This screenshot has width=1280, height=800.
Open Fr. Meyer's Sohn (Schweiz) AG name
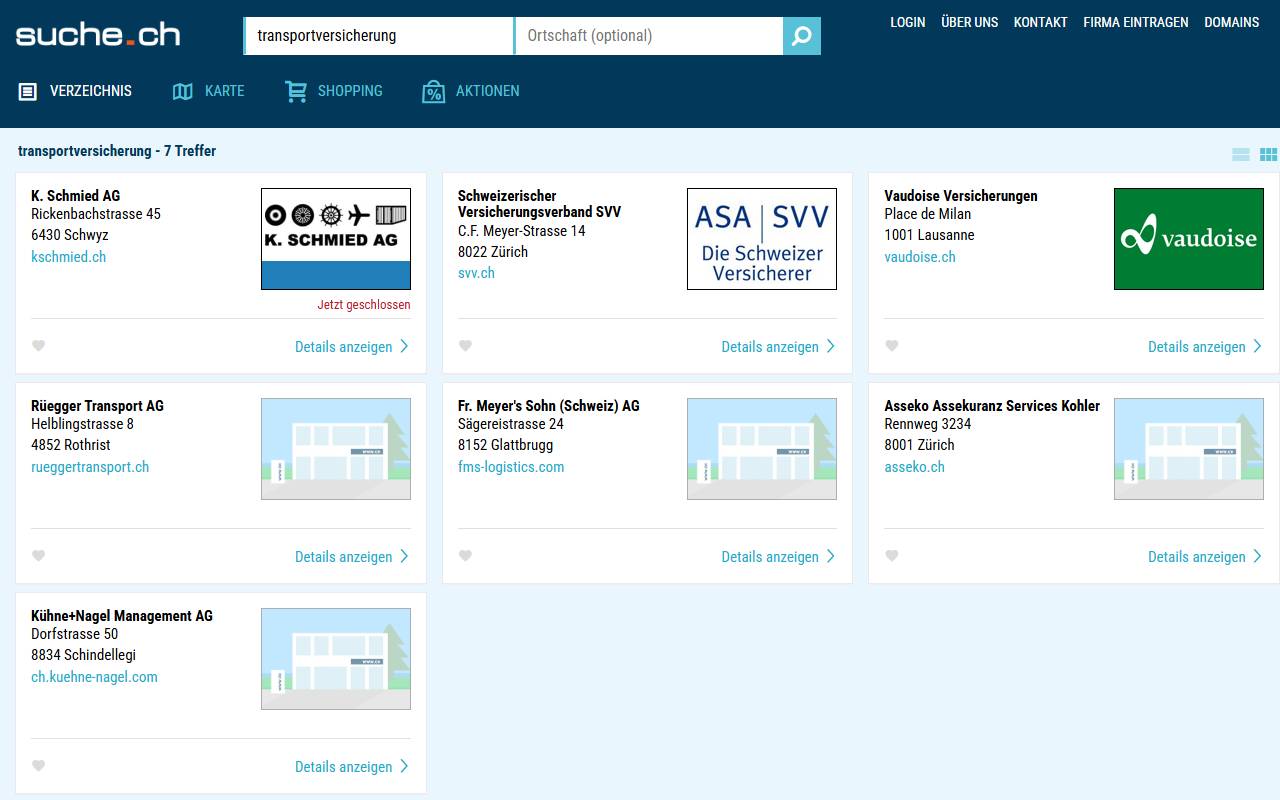(549, 406)
